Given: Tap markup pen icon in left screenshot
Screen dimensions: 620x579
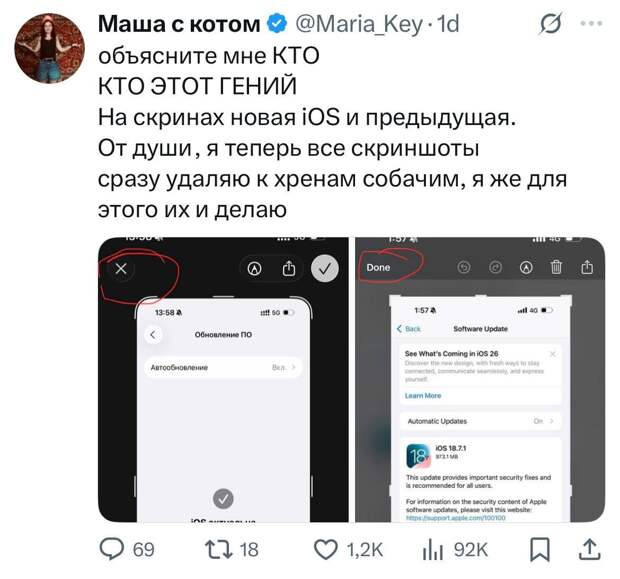Looking at the screenshot, I should (254, 269).
